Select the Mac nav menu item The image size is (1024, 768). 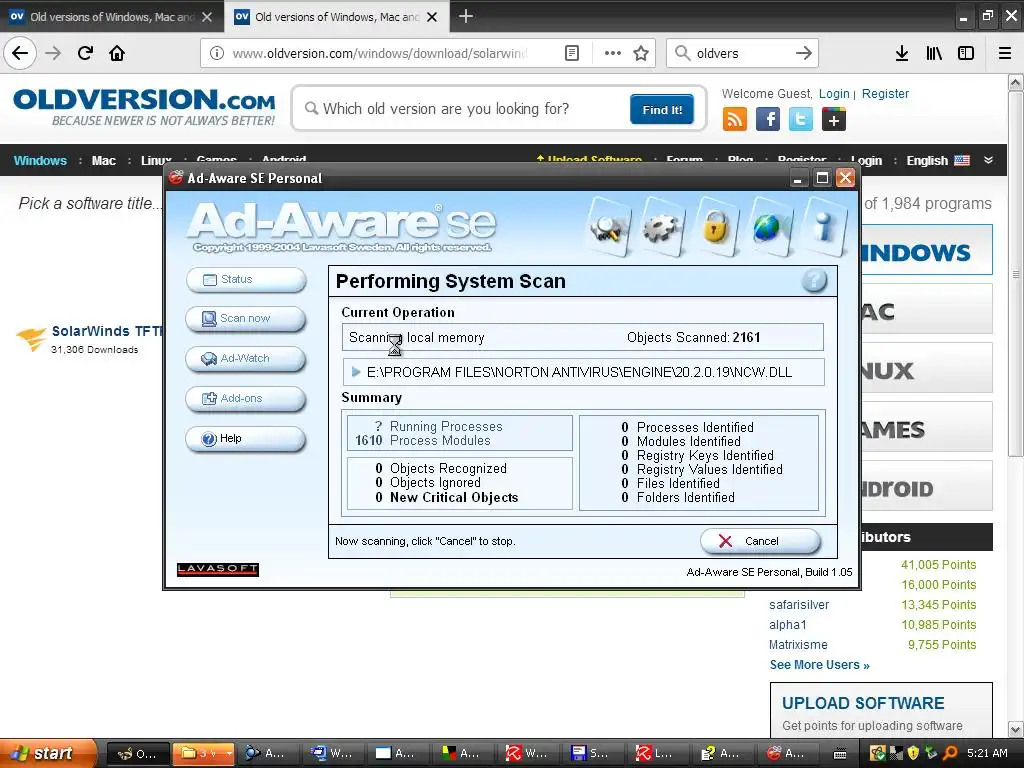(x=103, y=161)
